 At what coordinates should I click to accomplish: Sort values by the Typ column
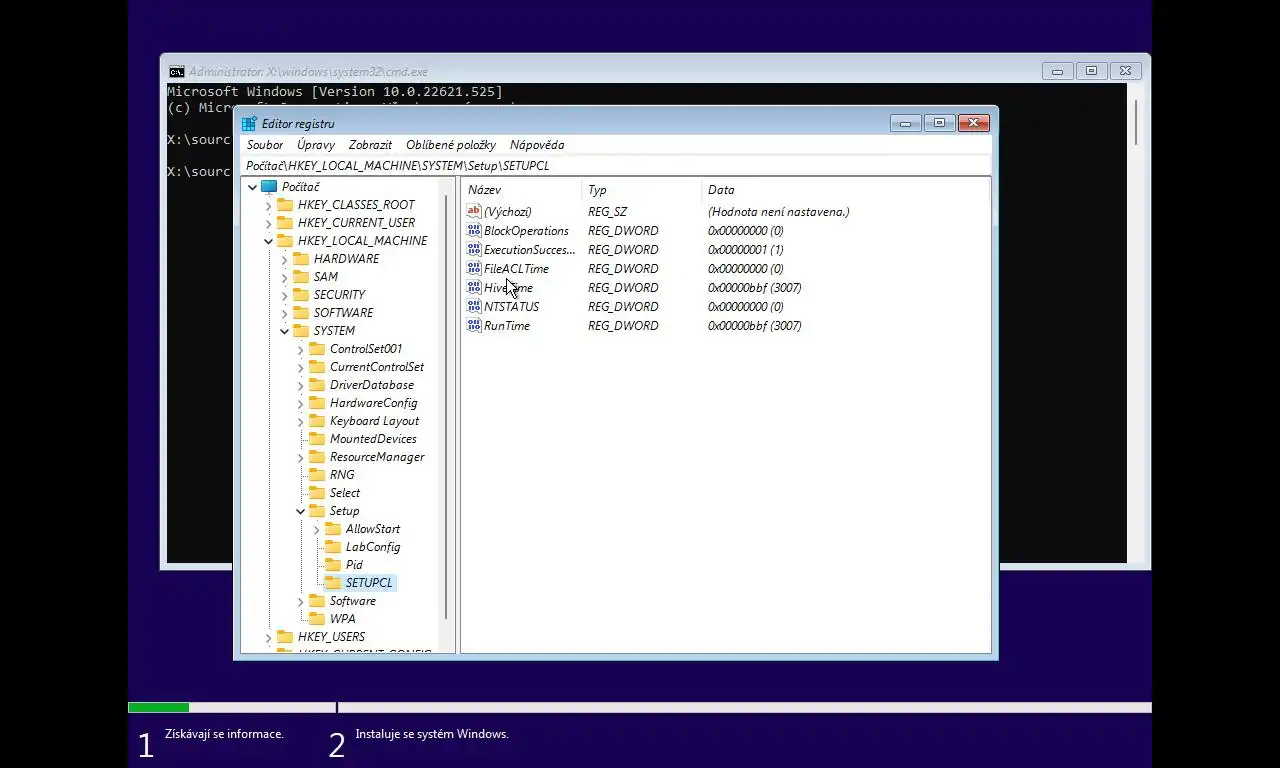tap(641, 190)
